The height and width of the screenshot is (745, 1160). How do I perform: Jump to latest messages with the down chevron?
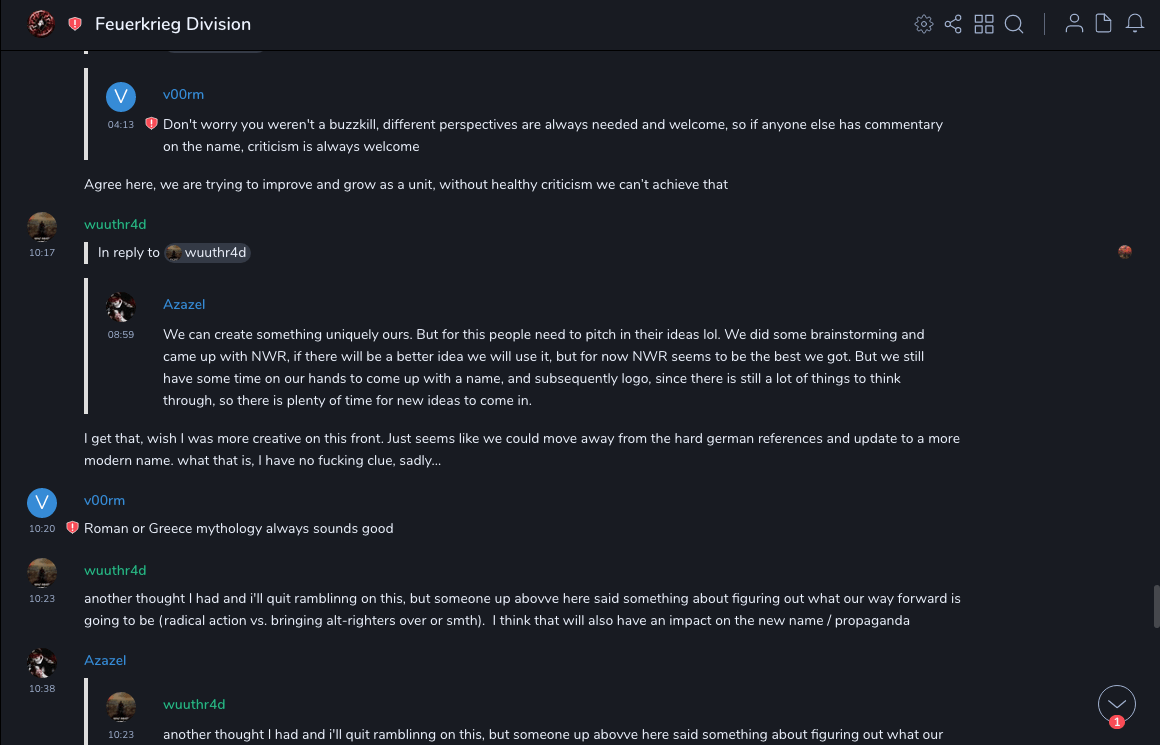[x=1116, y=704]
